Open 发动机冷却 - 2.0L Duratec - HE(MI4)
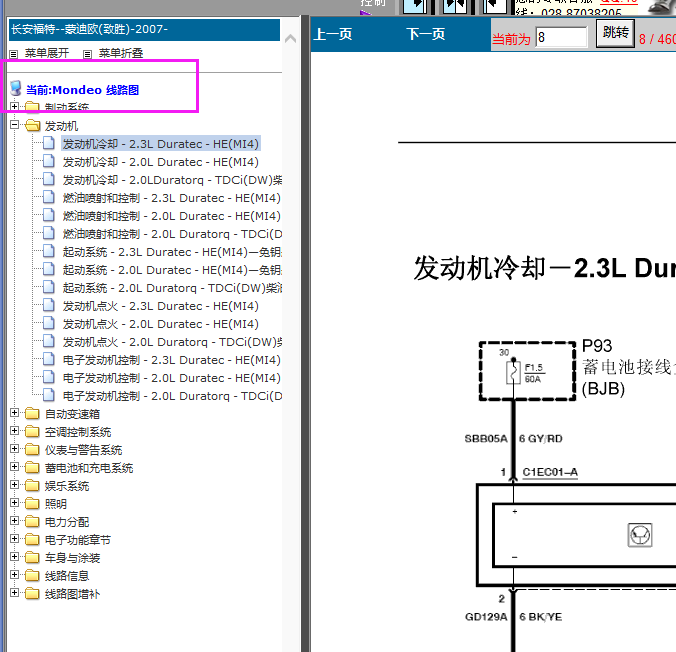The width and height of the screenshot is (676, 652). tap(160, 162)
